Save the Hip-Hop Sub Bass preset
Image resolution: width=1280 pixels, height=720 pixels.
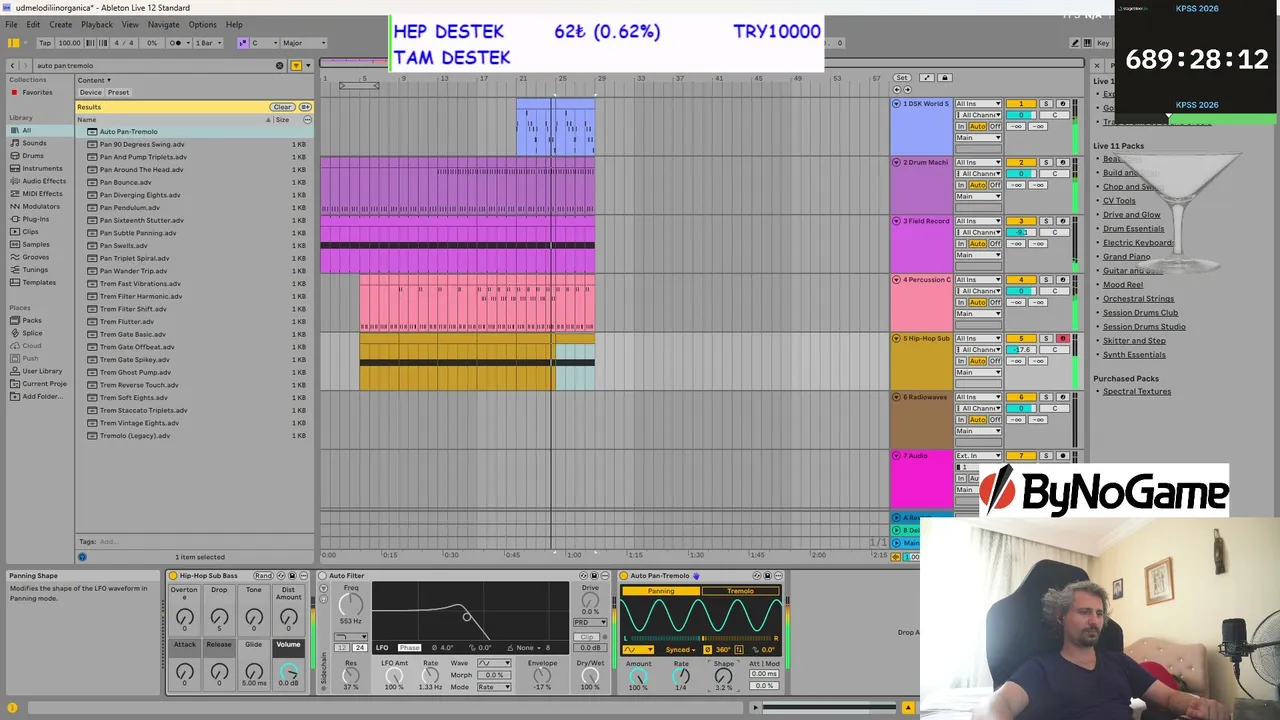click(292, 576)
